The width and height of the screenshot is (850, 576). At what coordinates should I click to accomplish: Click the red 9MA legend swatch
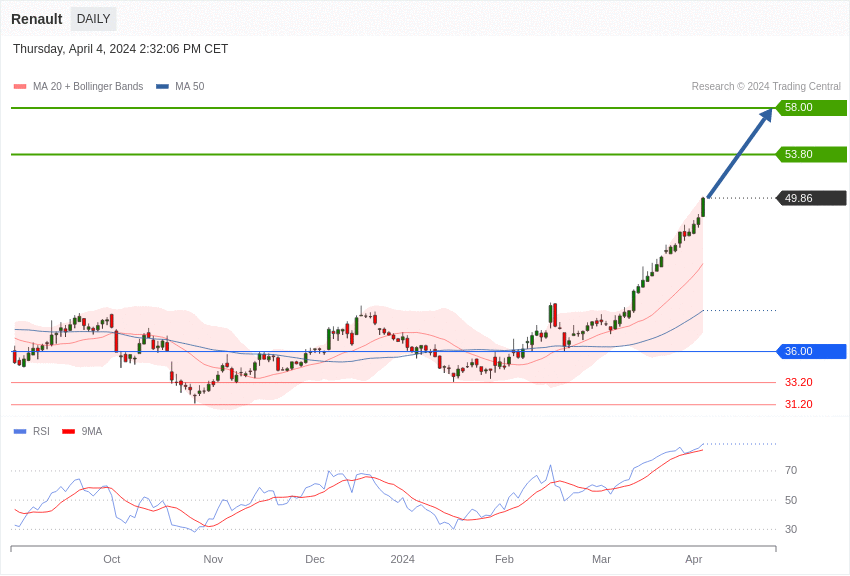tap(68, 432)
